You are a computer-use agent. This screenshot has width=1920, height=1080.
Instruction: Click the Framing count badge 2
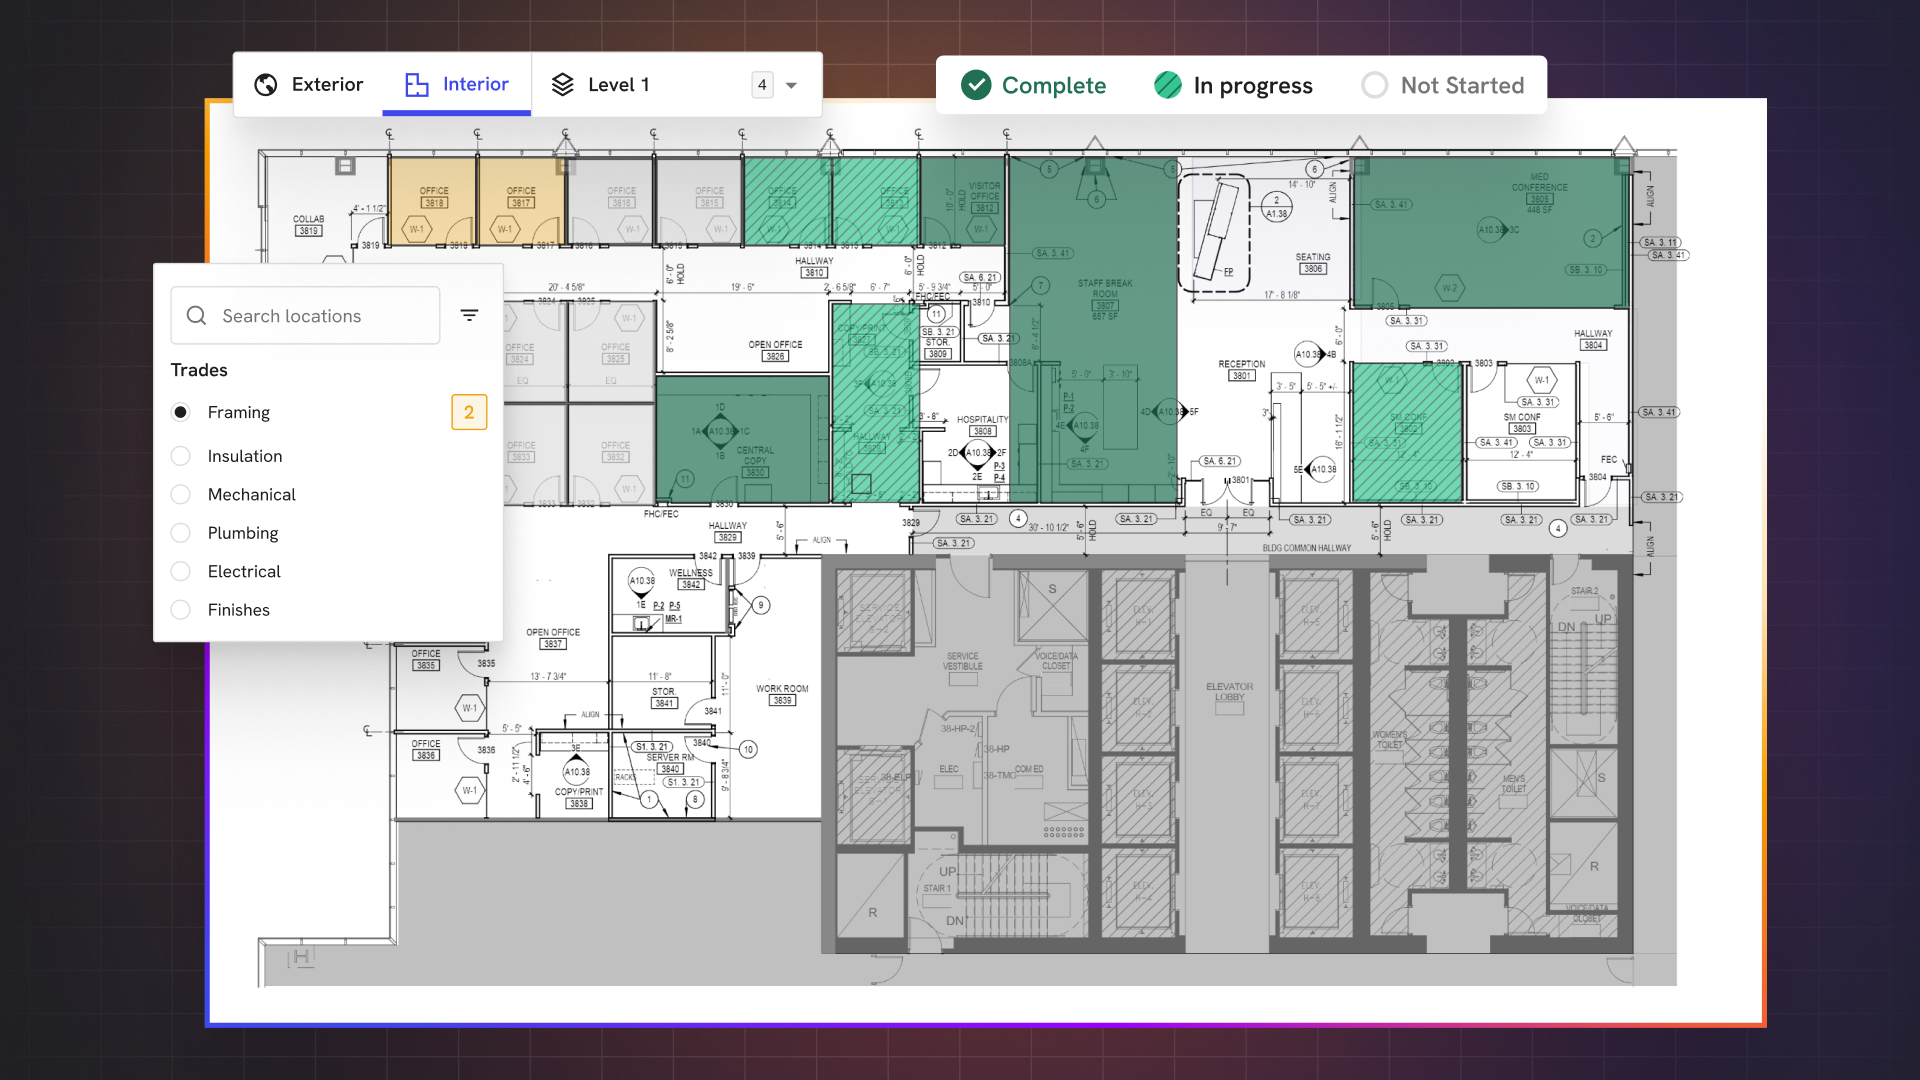(x=469, y=412)
